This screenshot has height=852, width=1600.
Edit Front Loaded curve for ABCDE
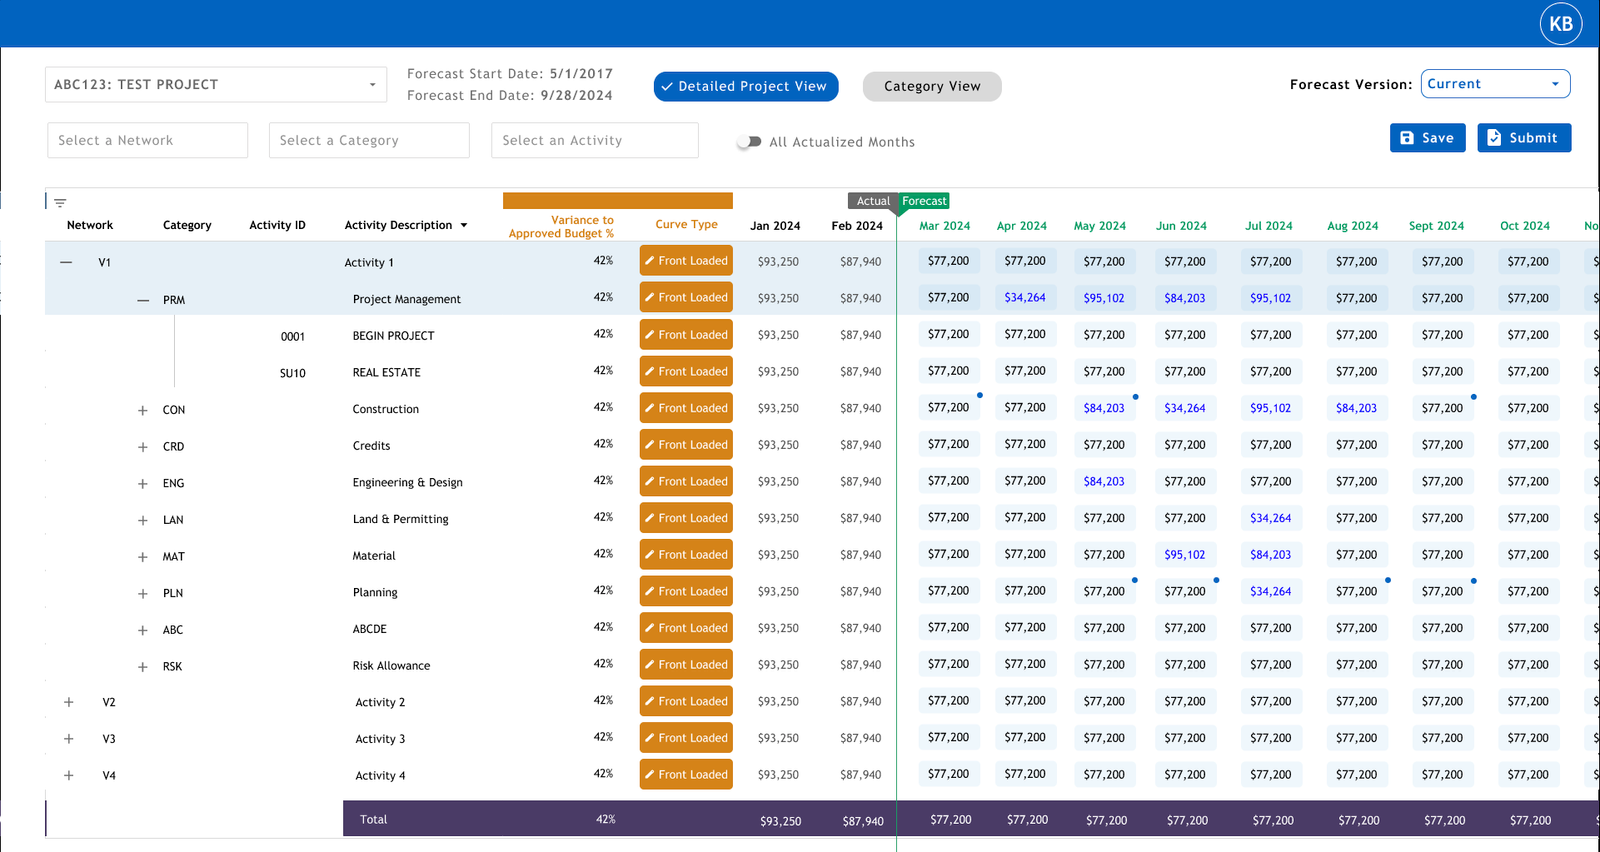686,628
